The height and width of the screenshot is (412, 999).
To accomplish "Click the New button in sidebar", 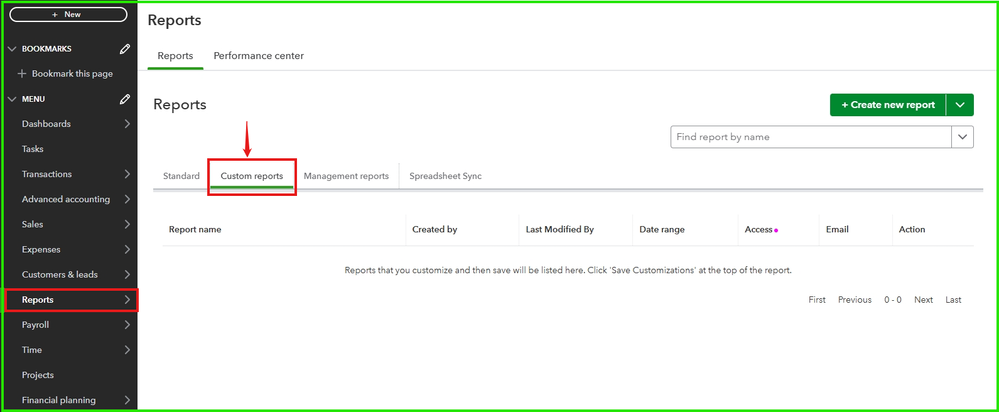I will 68,14.
